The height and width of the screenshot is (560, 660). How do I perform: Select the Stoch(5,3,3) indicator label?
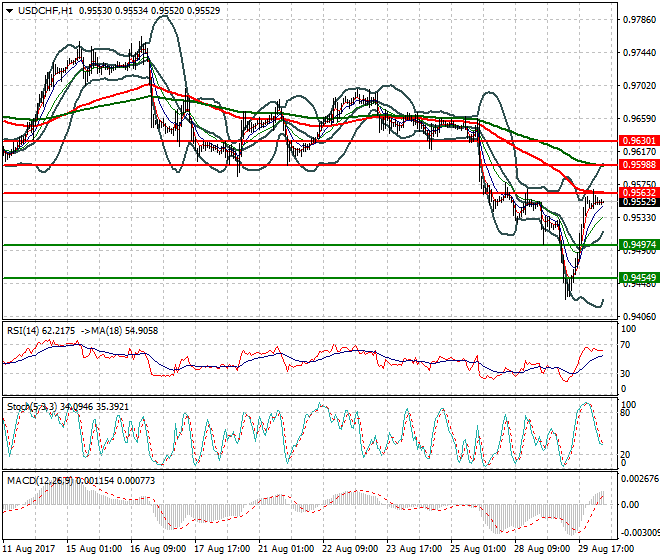32,407
